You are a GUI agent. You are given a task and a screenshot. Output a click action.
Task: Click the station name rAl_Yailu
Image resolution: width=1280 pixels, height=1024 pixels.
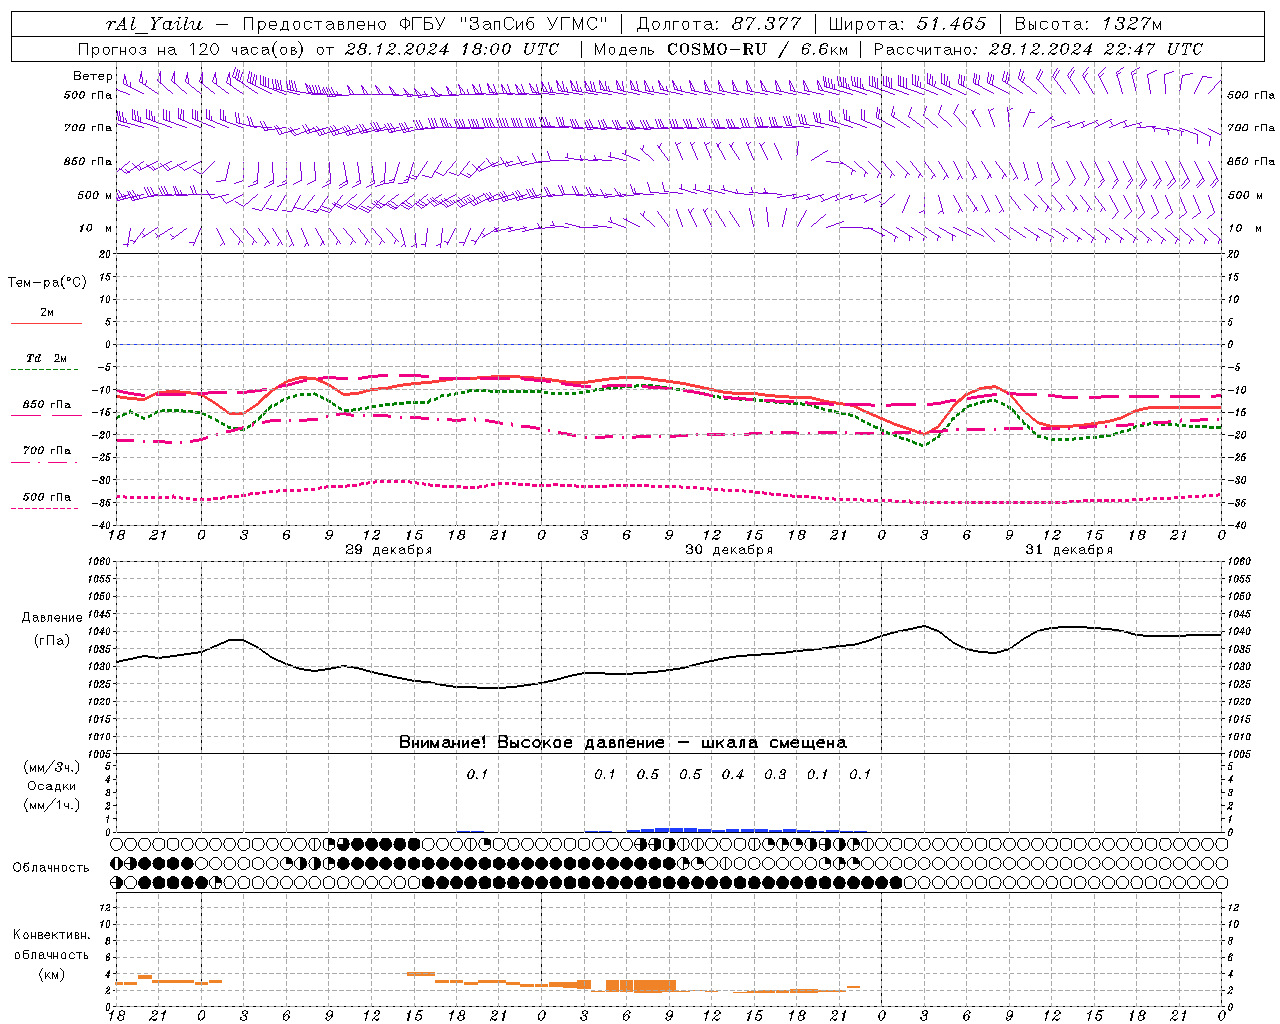pos(154,24)
